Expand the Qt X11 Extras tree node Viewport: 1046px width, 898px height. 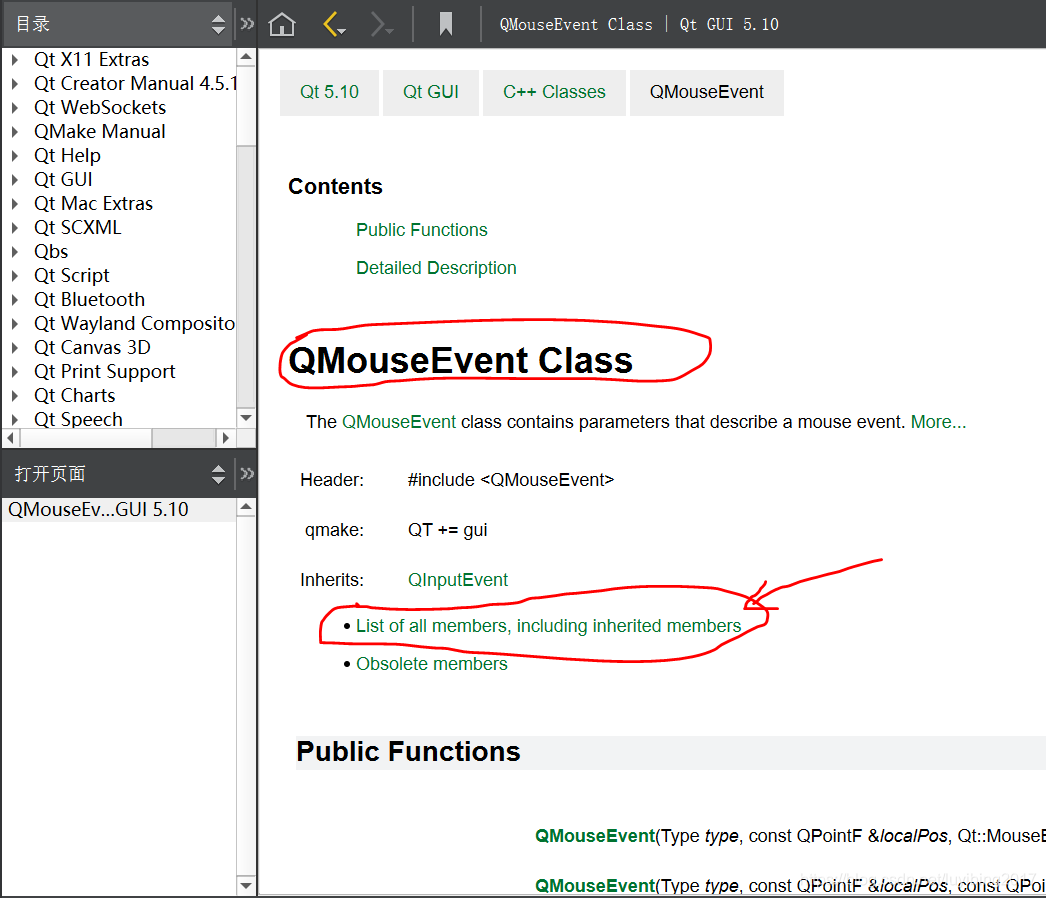15,60
